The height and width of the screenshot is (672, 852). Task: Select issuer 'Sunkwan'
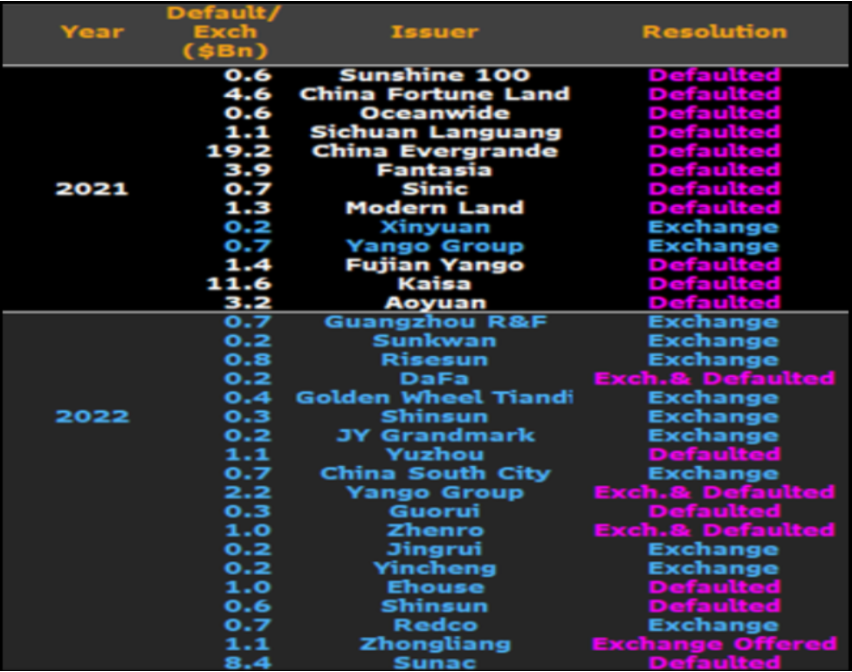[x=434, y=341]
